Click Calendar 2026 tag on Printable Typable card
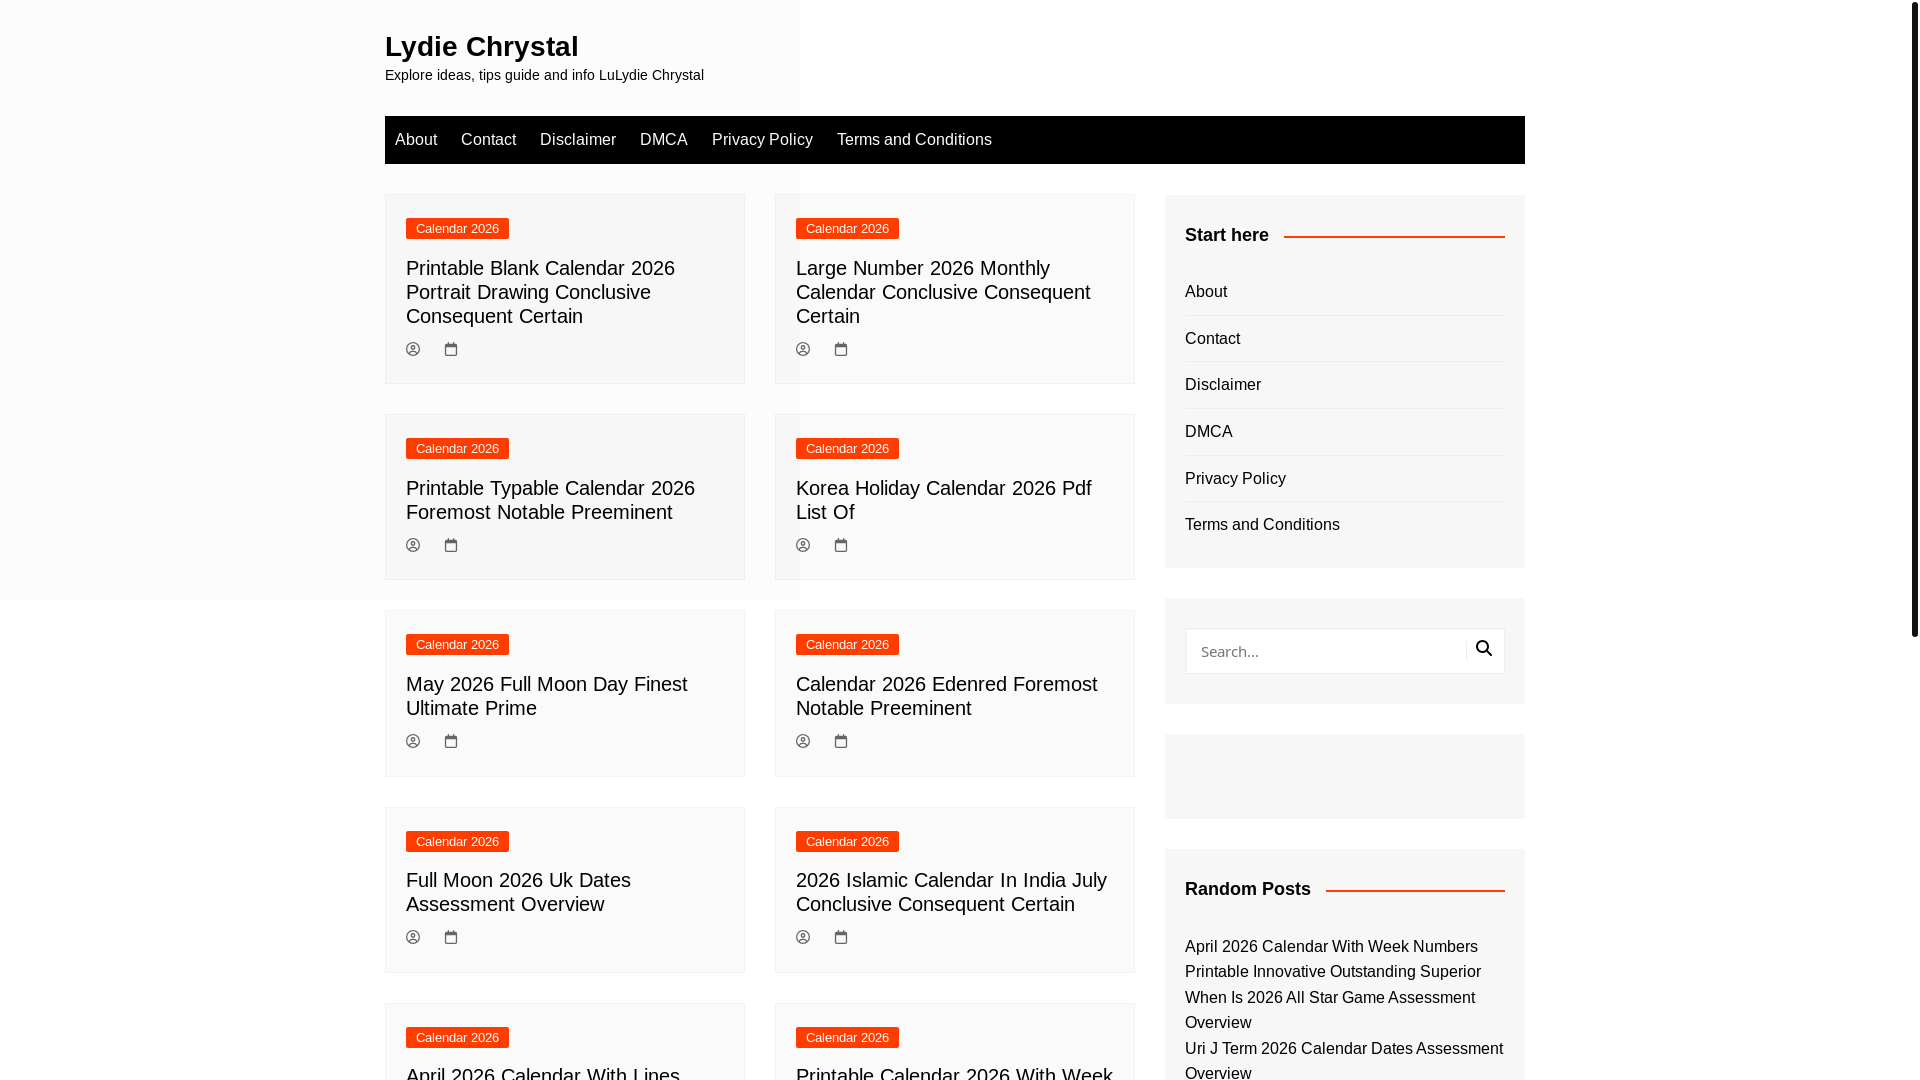 [457, 449]
